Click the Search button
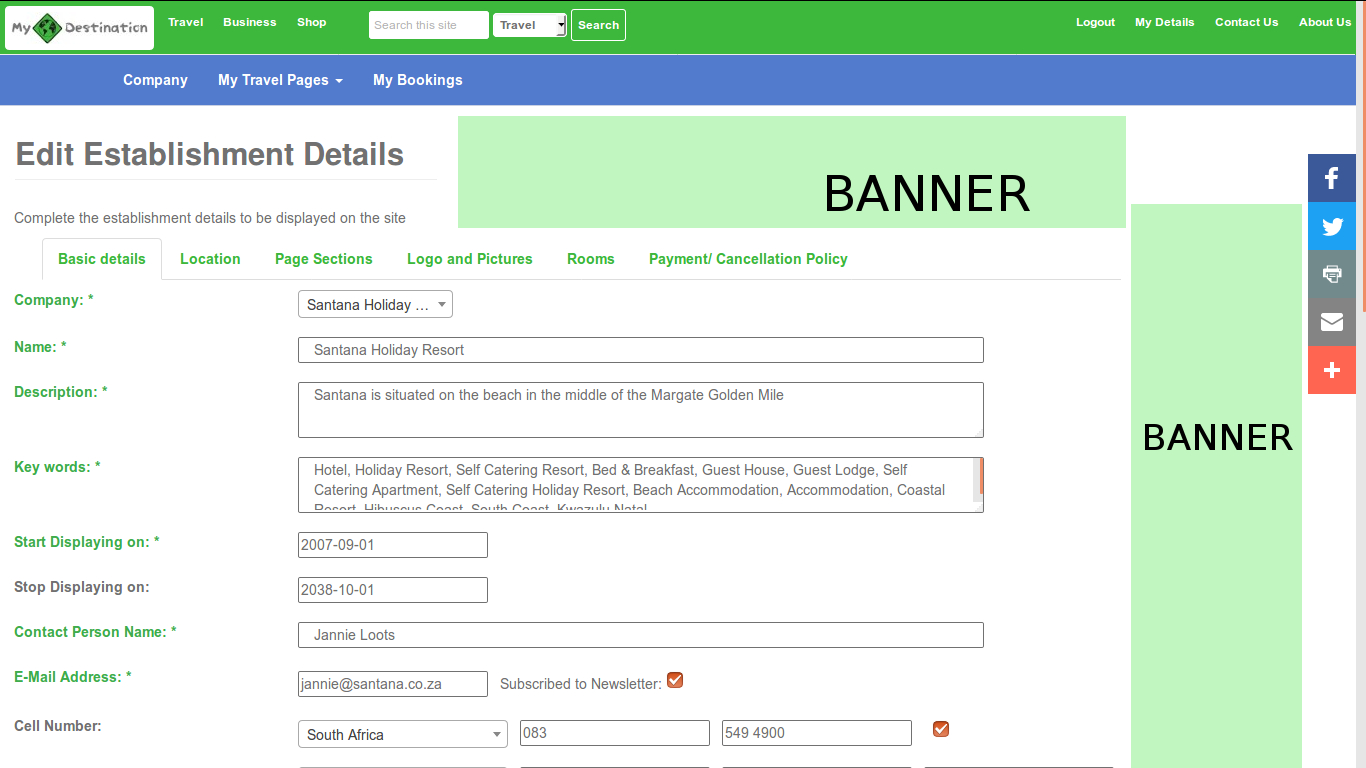The height and width of the screenshot is (768, 1366). tap(598, 25)
